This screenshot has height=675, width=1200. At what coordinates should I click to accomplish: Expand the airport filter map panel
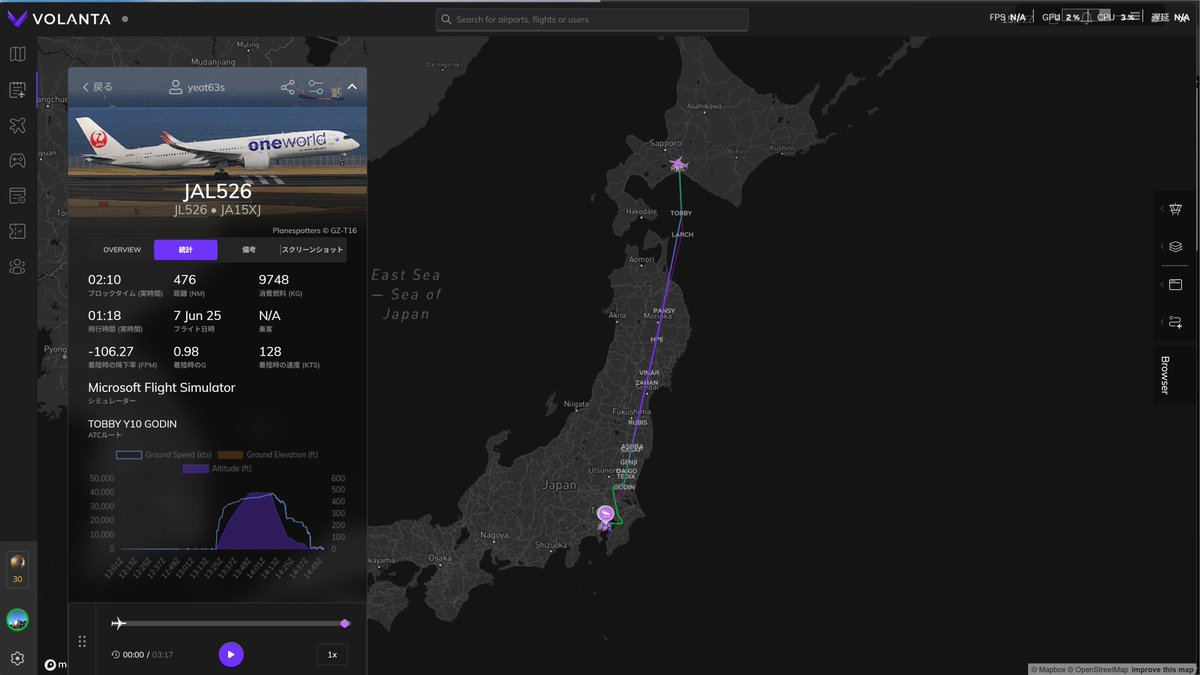(x=1175, y=208)
